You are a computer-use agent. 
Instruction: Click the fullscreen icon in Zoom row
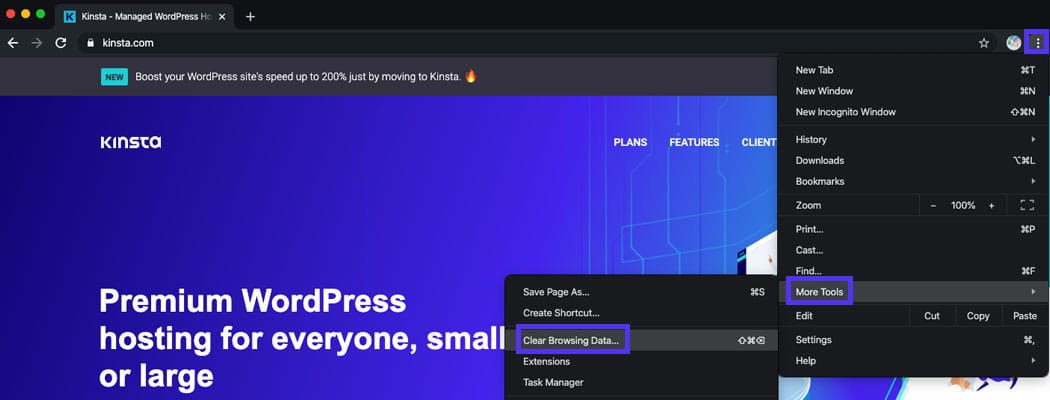(x=1026, y=205)
